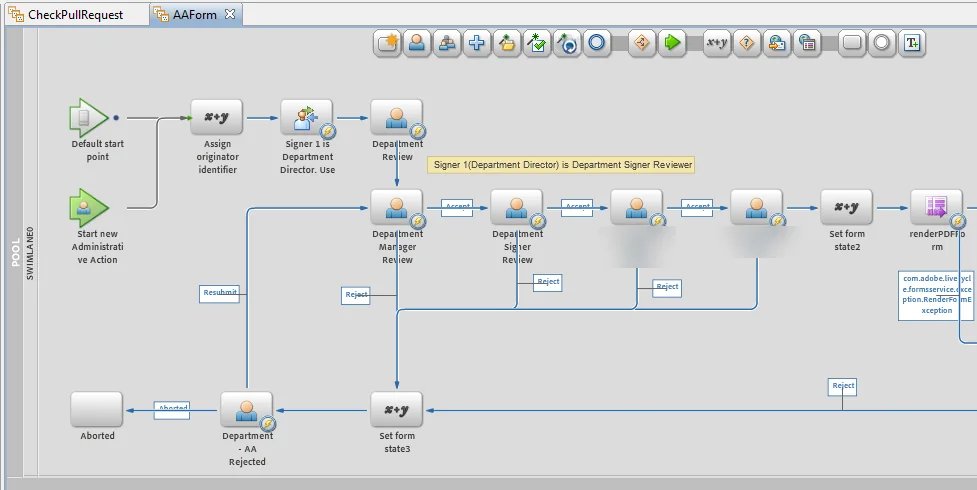The height and width of the screenshot is (490, 977).
Task: Select the orange gateway diamond toolbar icon
Action: coord(642,43)
